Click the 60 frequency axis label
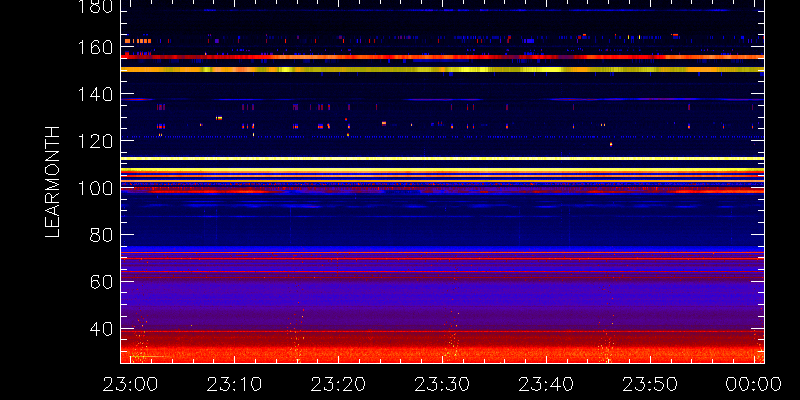 pyautogui.click(x=101, y=282)
